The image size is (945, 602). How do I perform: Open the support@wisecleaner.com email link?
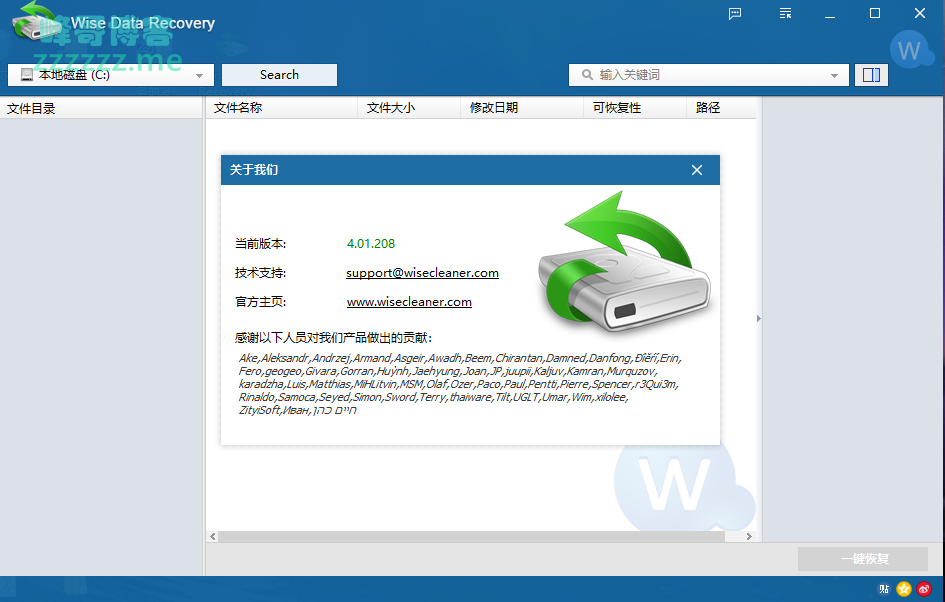click(x=422, y=273)
